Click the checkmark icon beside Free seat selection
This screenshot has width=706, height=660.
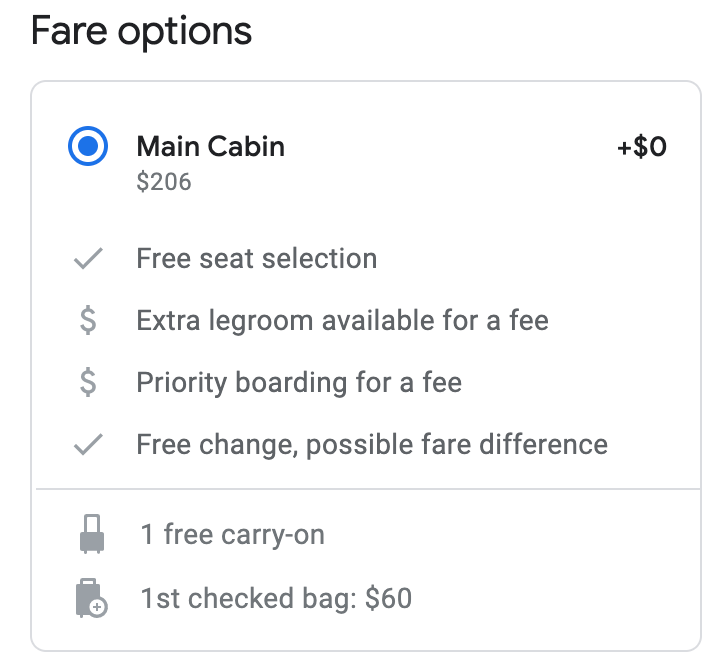(88, 258)
